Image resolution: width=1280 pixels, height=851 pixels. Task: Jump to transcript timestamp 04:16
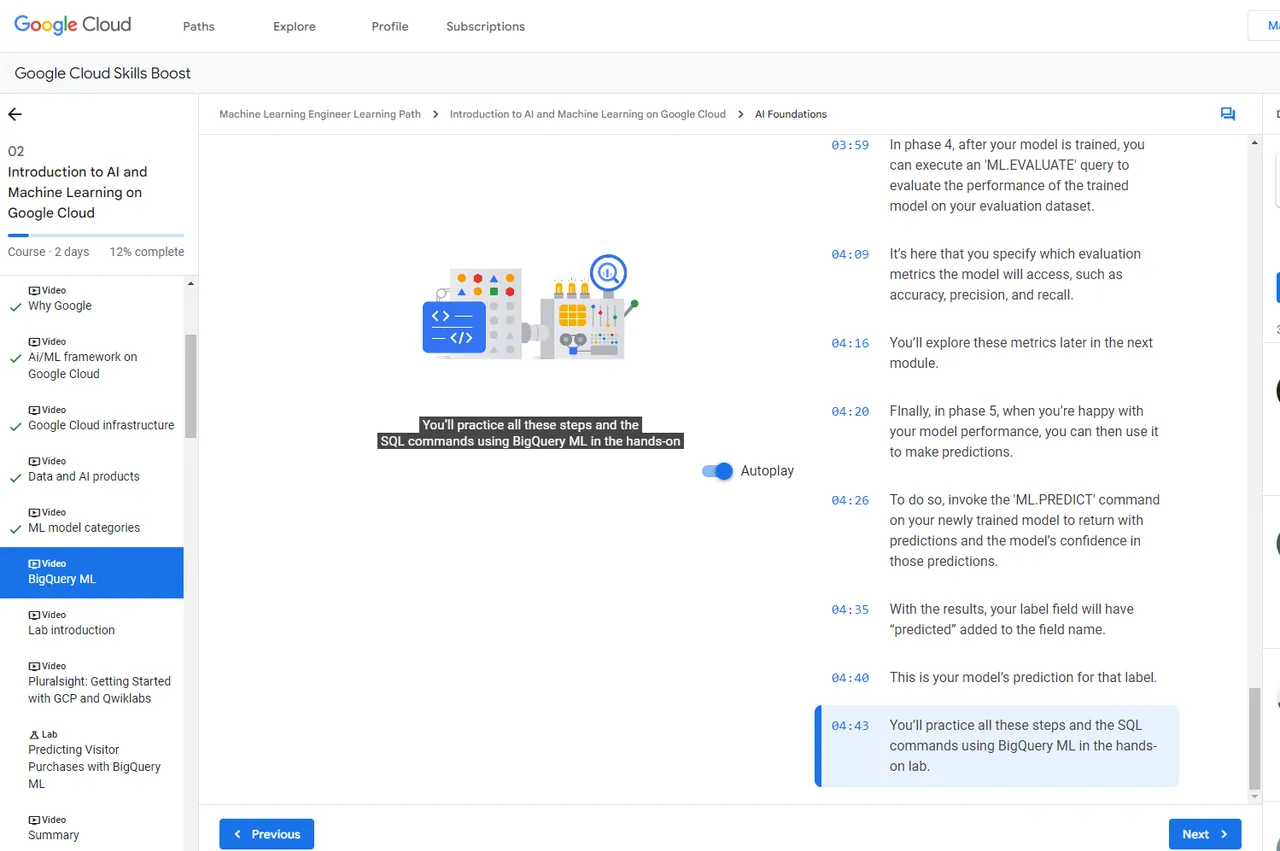(x=850, y=343)
